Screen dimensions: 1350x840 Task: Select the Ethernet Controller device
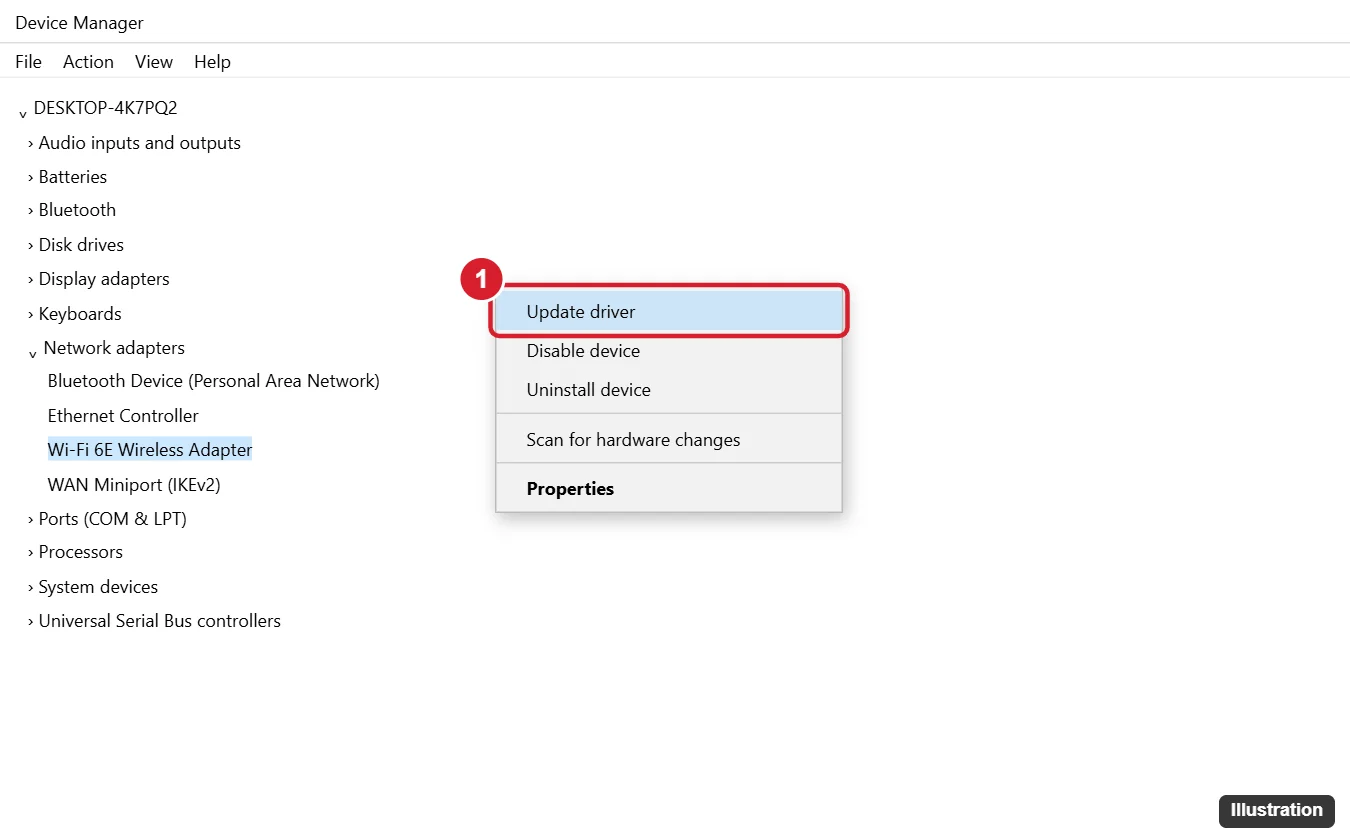click(123, 416)
